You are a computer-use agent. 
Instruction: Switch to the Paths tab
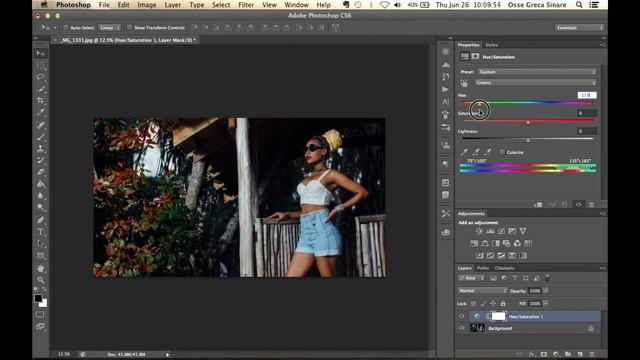coord(483,268)
